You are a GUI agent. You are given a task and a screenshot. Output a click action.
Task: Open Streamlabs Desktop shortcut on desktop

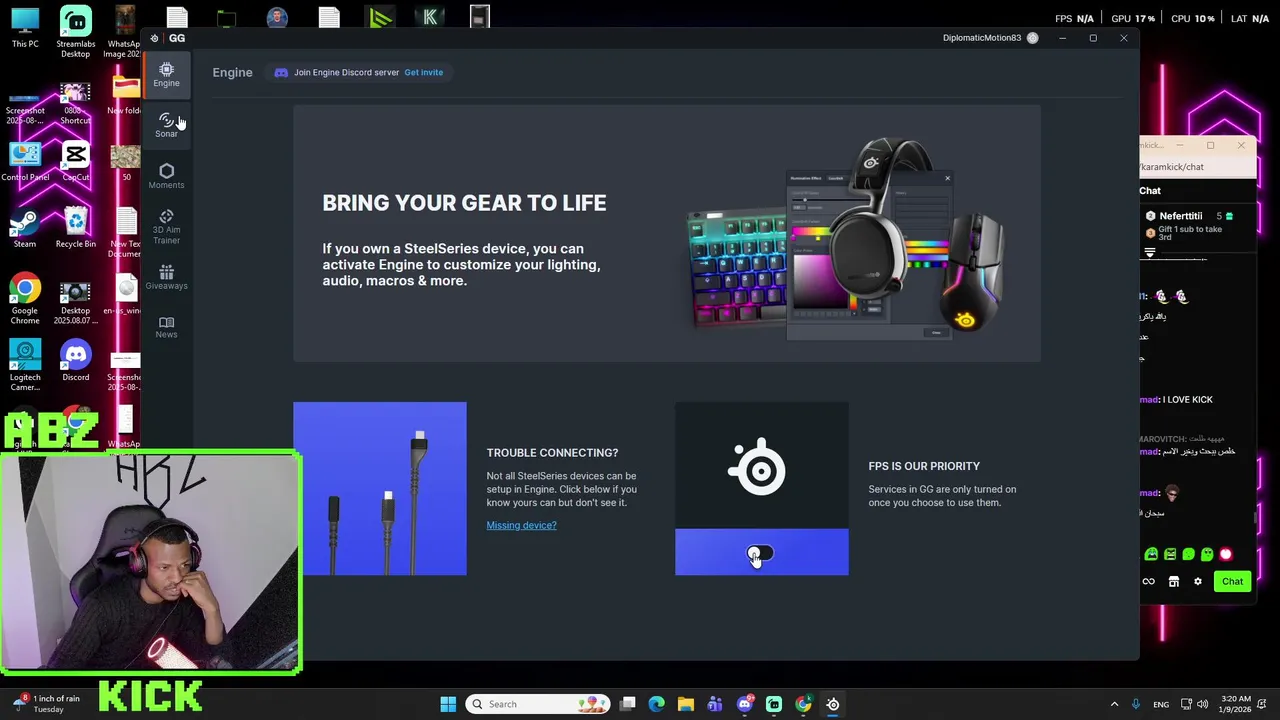(75, 32)
